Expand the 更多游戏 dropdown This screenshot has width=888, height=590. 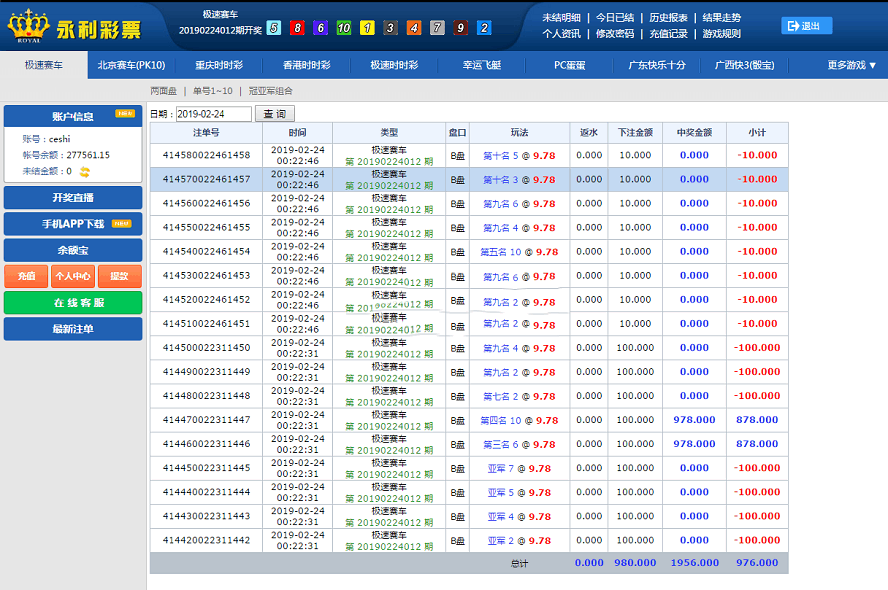pos(851,66)
